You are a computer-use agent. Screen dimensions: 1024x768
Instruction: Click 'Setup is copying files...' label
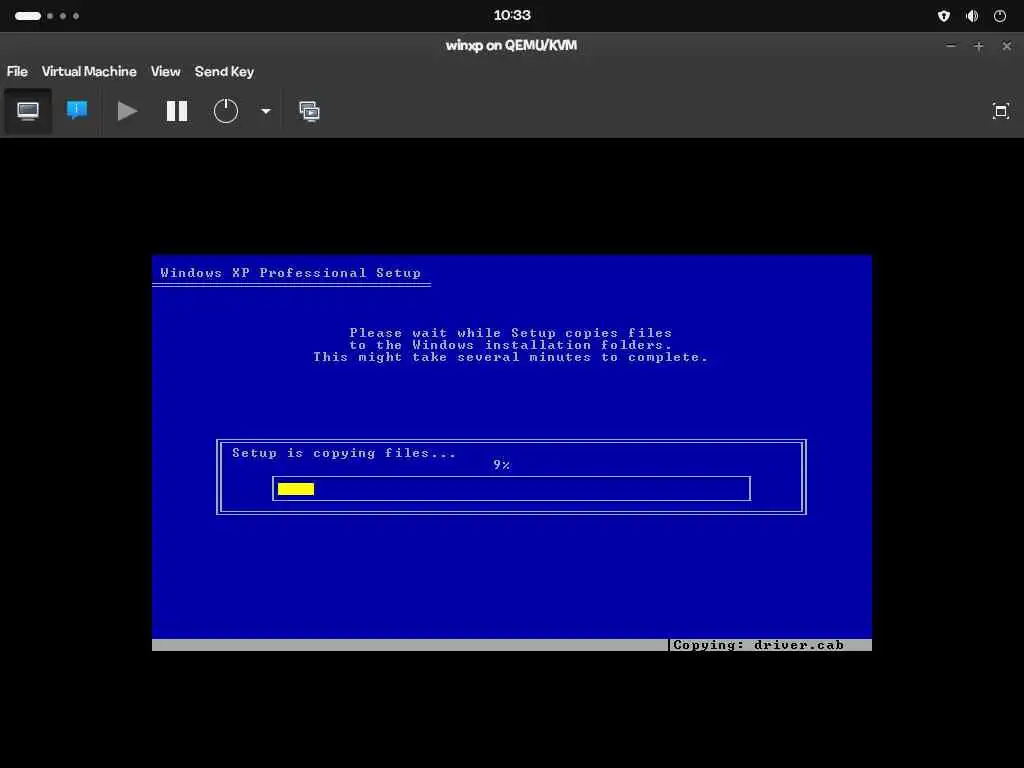344,453
